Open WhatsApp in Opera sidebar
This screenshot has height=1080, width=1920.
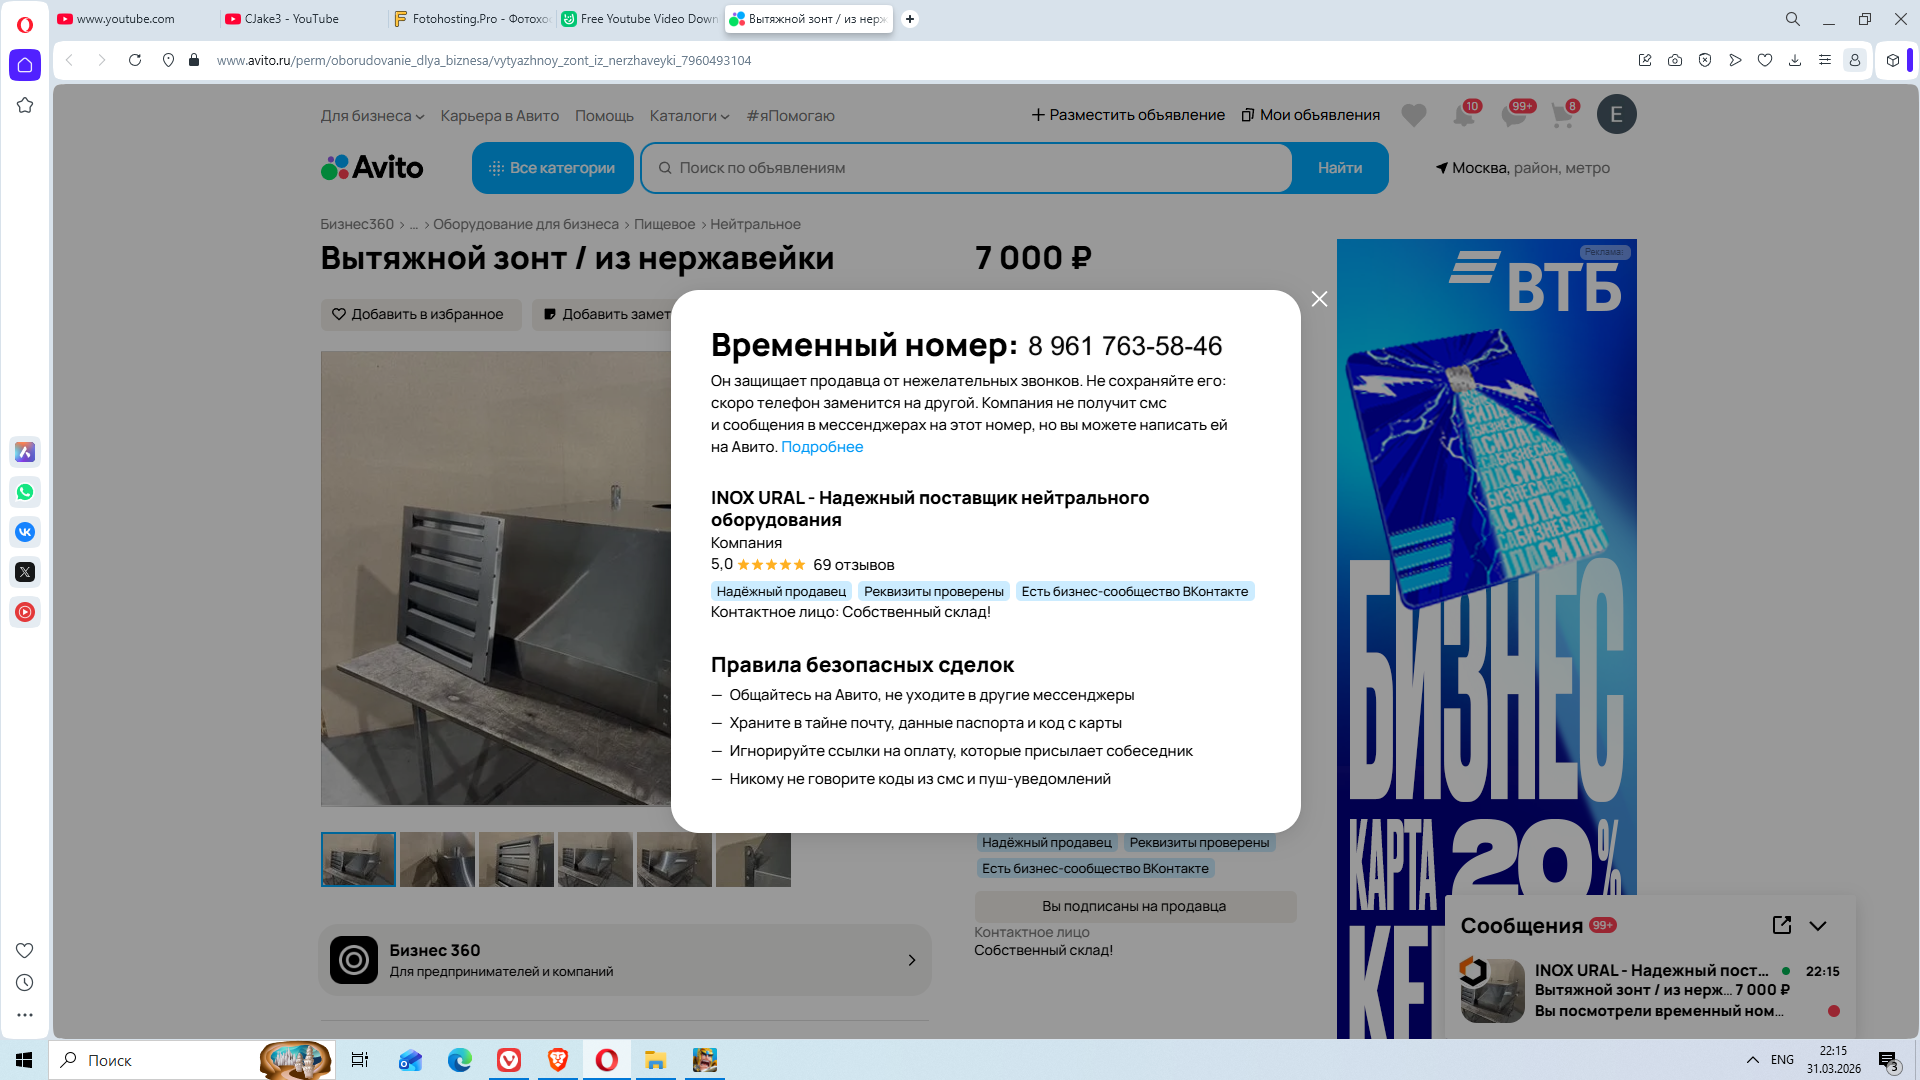[25, 492]
